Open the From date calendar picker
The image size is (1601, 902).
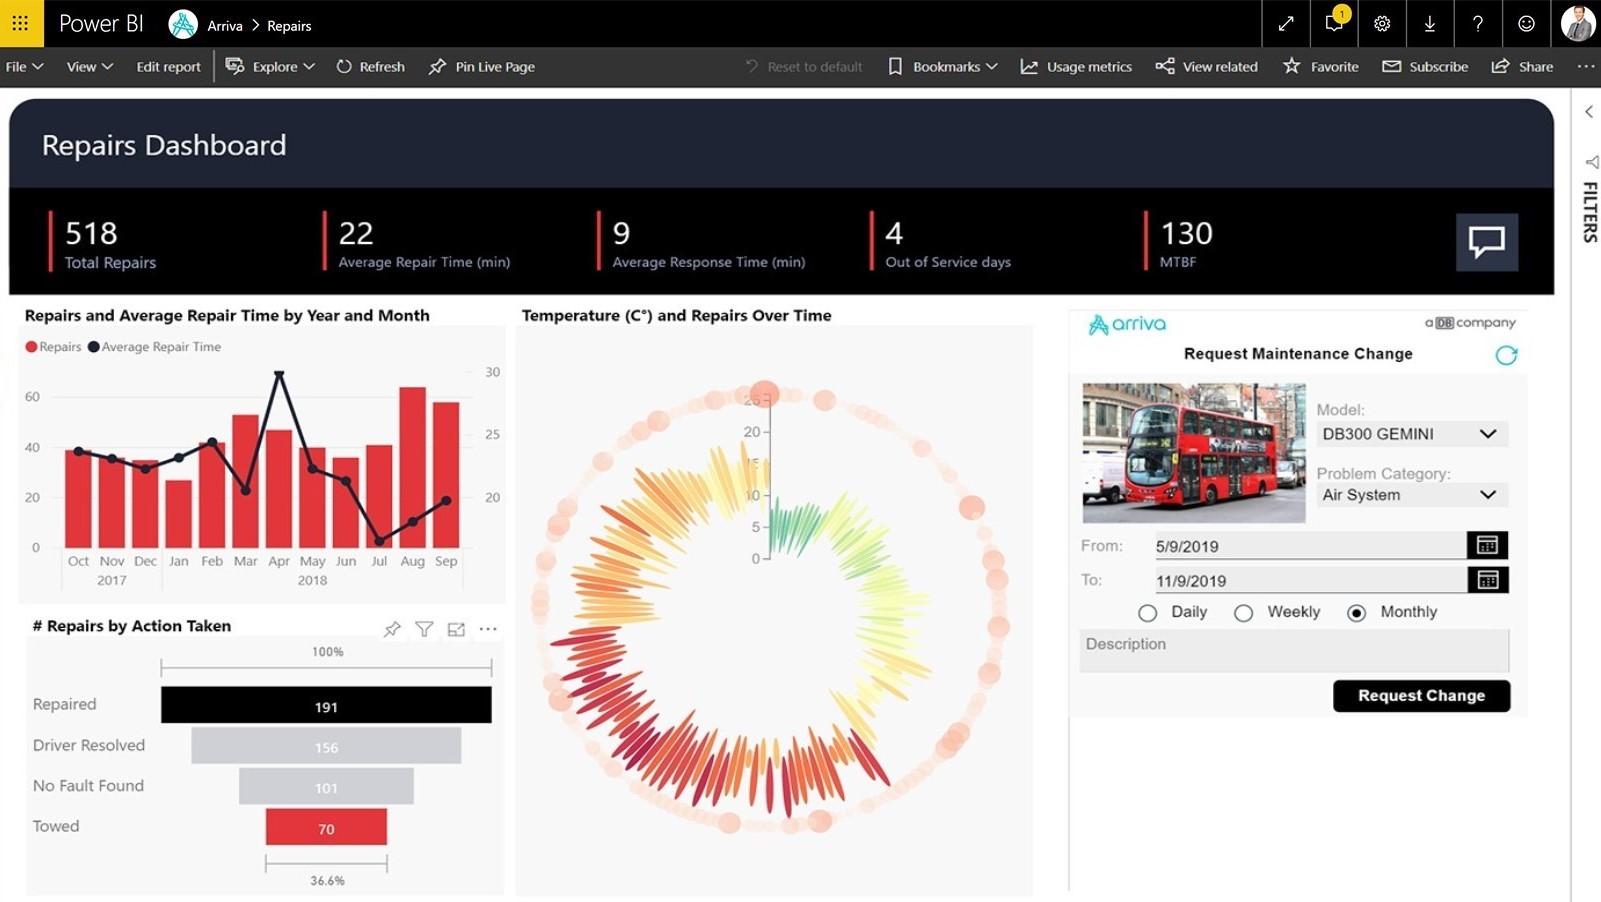coord(1487,545)
